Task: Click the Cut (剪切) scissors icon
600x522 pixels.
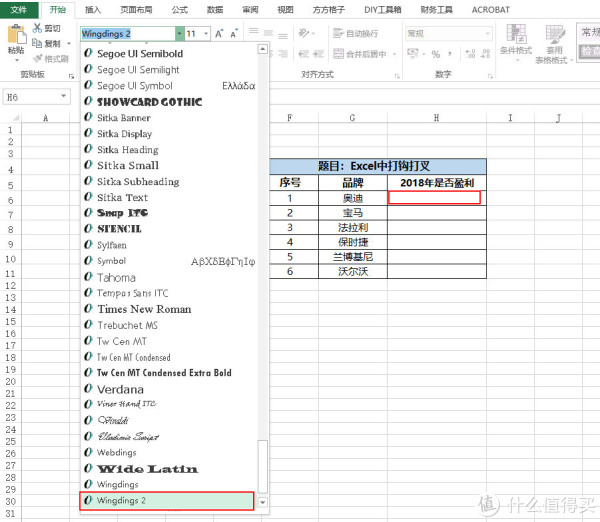Action: (x=37, y=28)
